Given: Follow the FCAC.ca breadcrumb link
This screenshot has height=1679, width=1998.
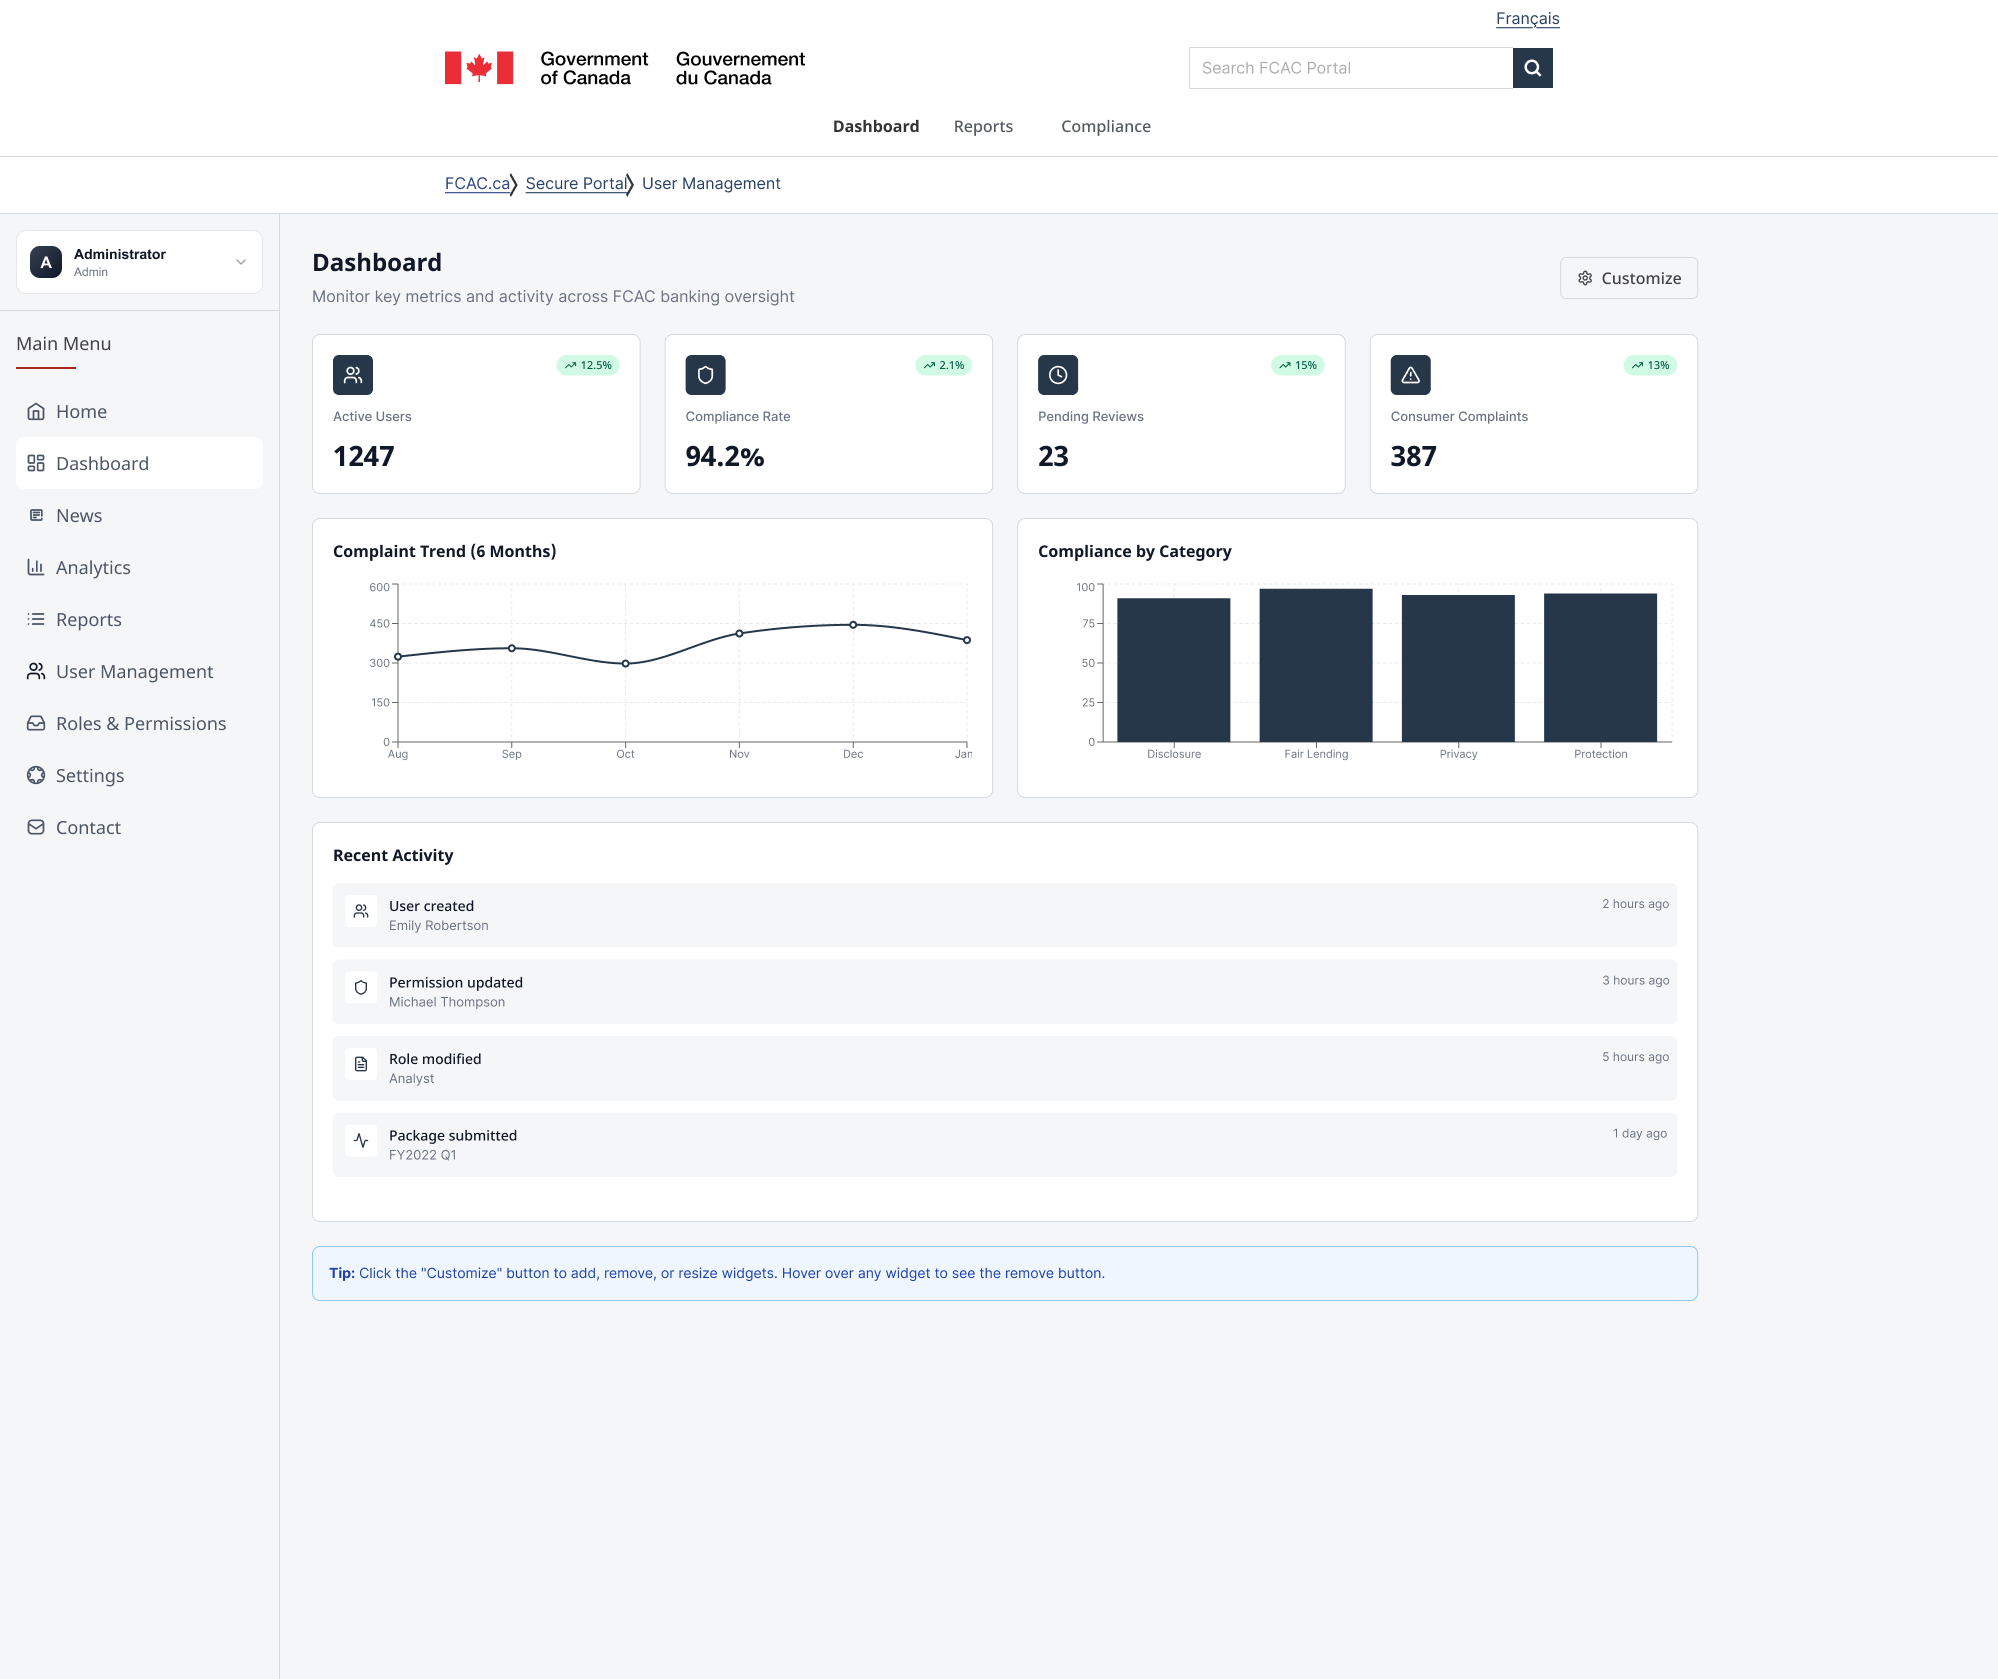Looking at the screenshot, I should click(x=477, y=183).
